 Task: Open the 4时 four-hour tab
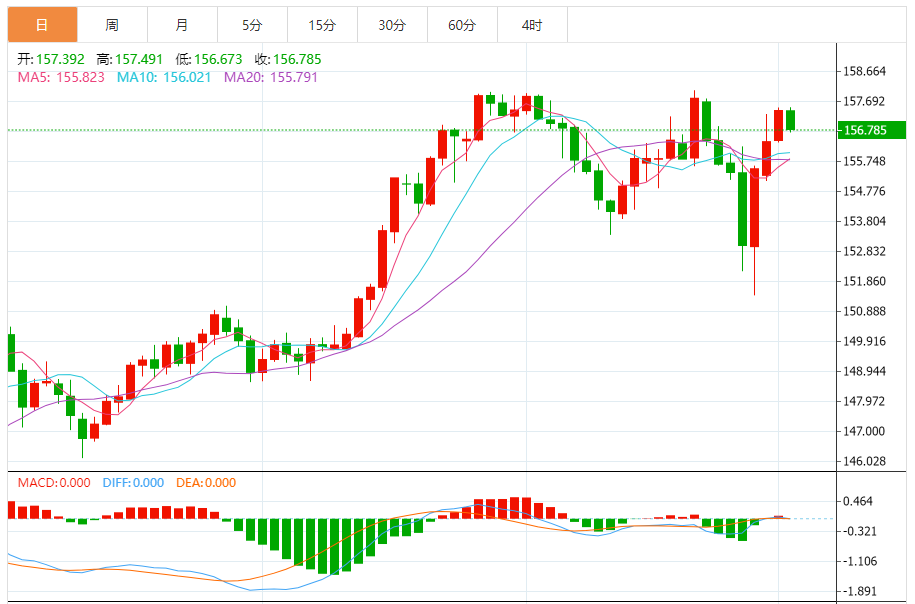click(x=532, y=25)
